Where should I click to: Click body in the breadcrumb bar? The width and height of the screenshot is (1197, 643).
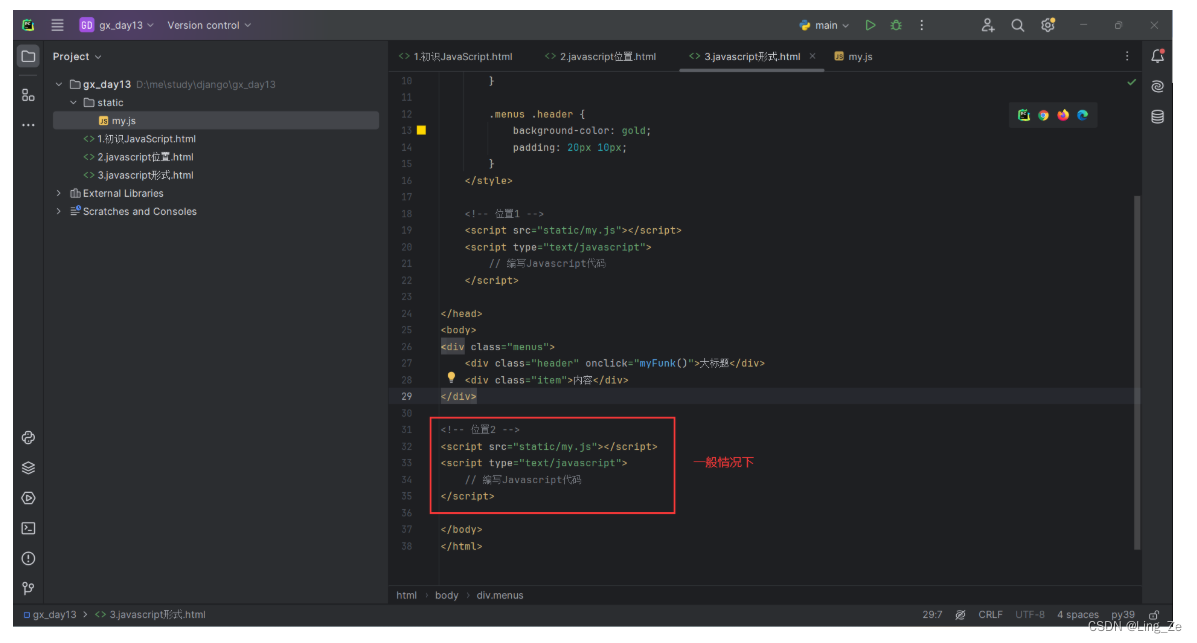[x=447, y=596]
